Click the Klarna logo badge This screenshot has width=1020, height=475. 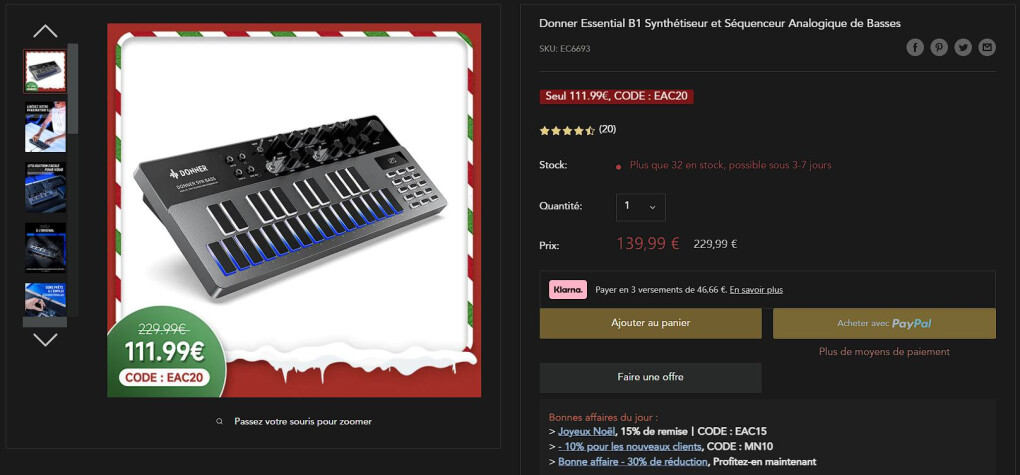pos(567,289)
